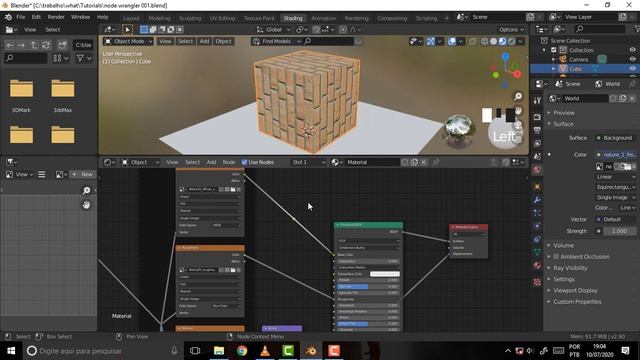640x360 pixels.
Task: Open the Window menu
Action: click(80, 17)
